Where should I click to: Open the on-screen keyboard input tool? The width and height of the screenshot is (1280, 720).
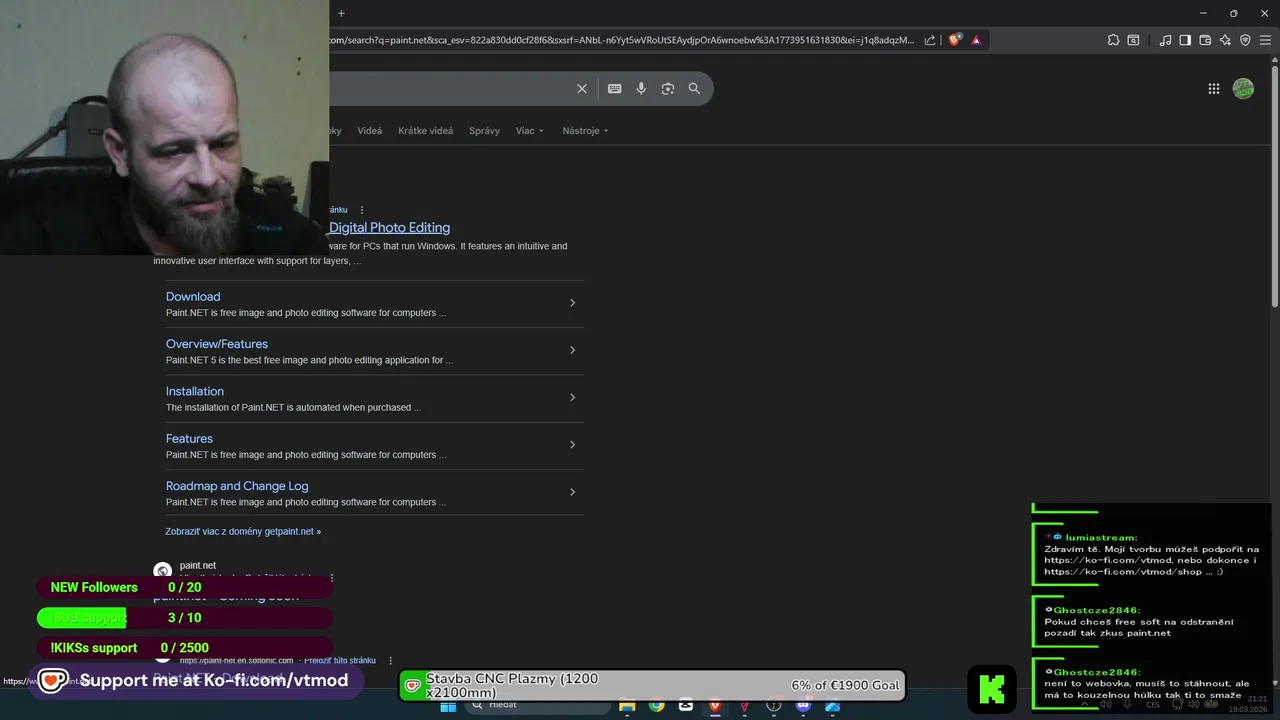(615, 89)
